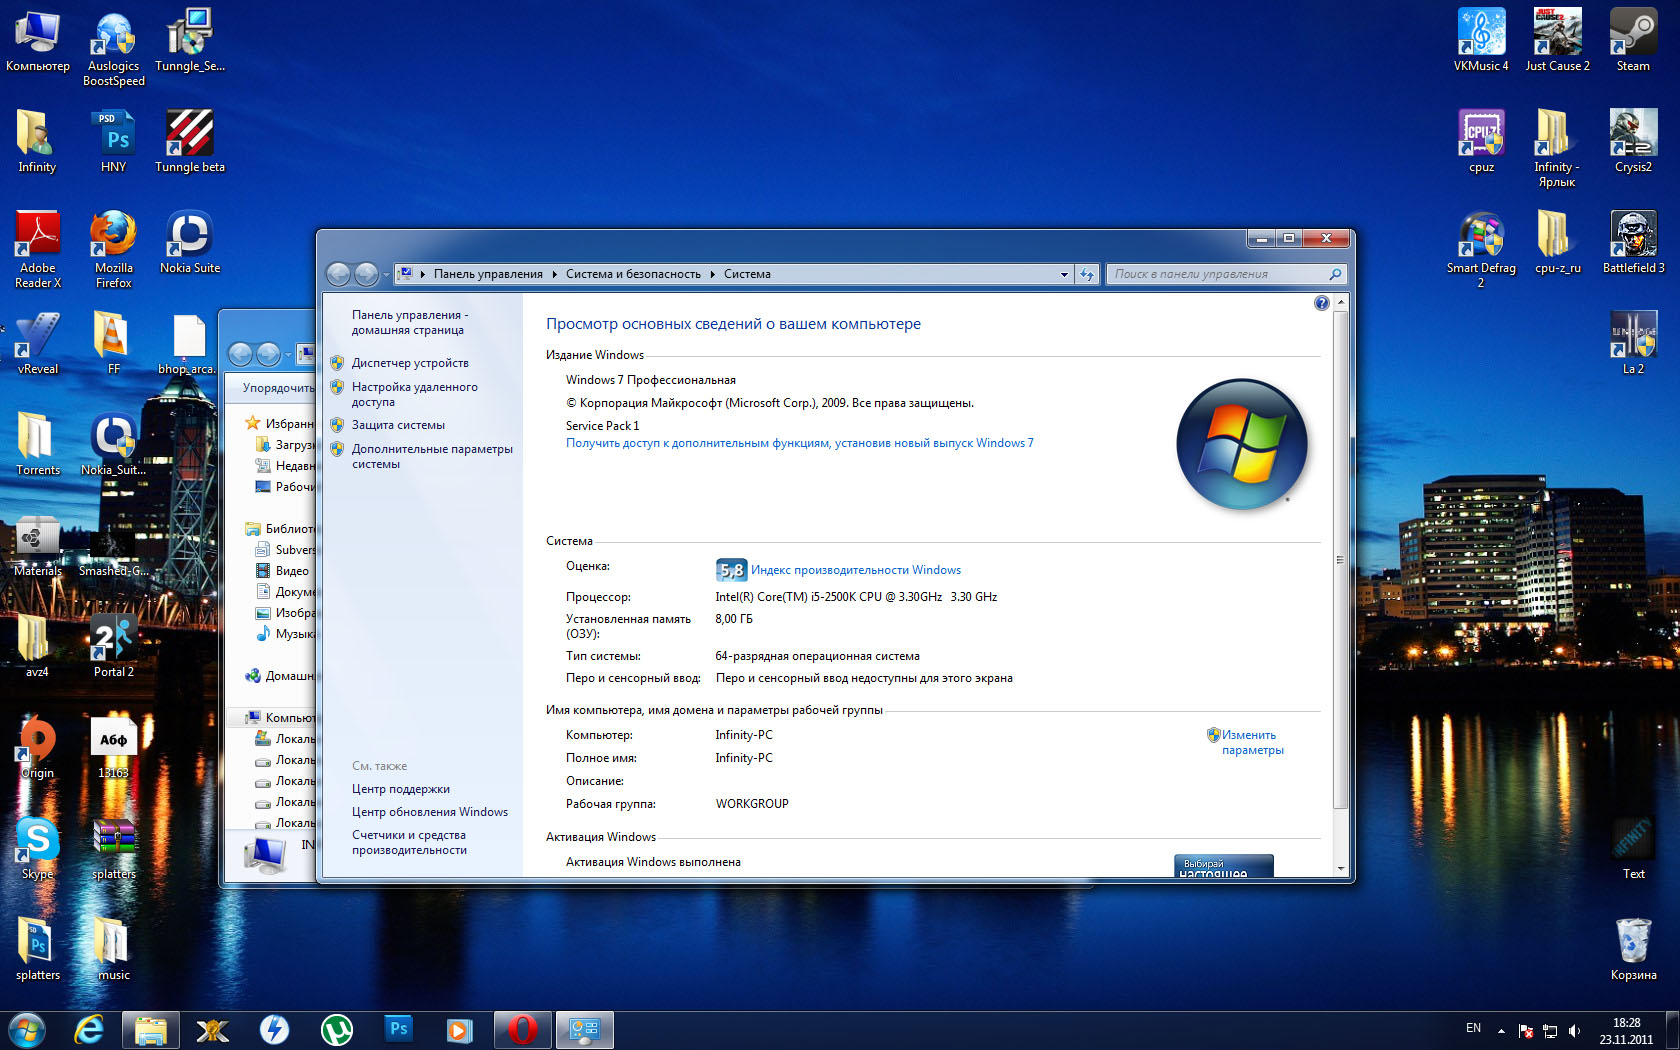Expand arrow after Панель управления breadcrumb

coord(555,274)
